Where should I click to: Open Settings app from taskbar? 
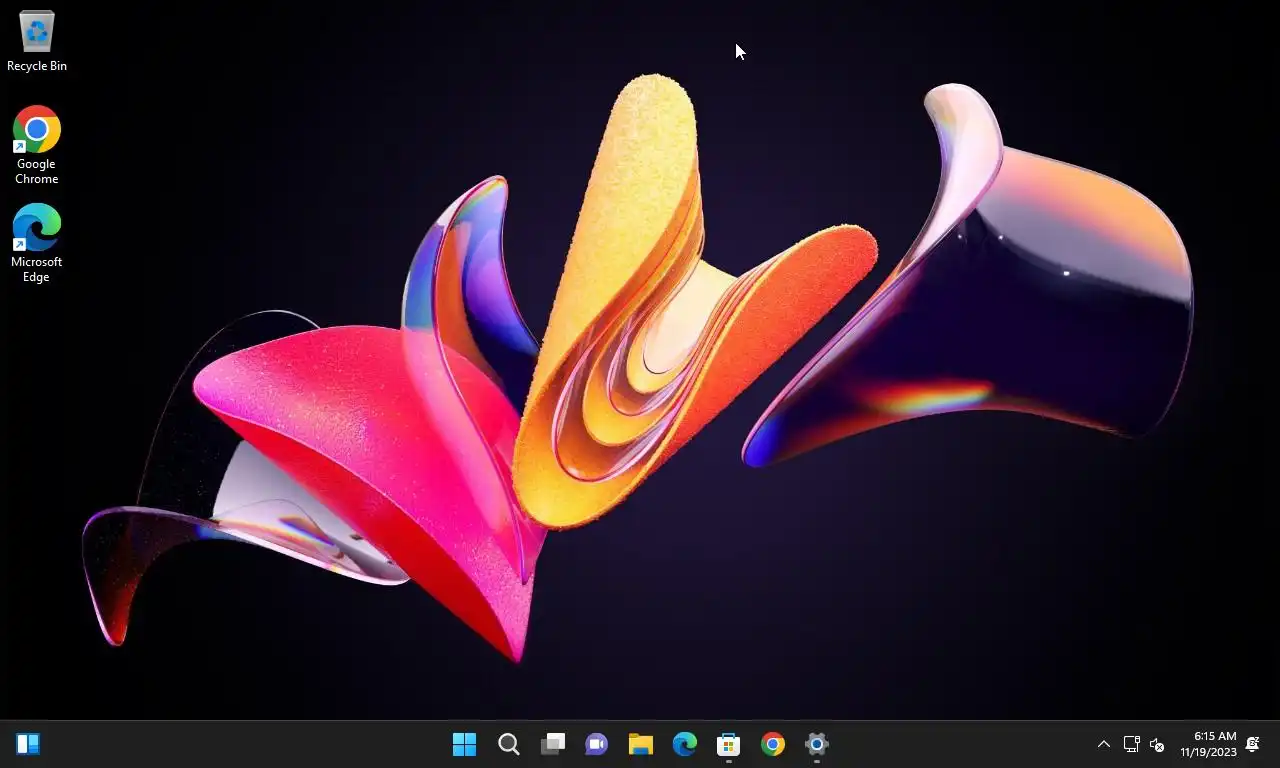(x=817, y=744)
